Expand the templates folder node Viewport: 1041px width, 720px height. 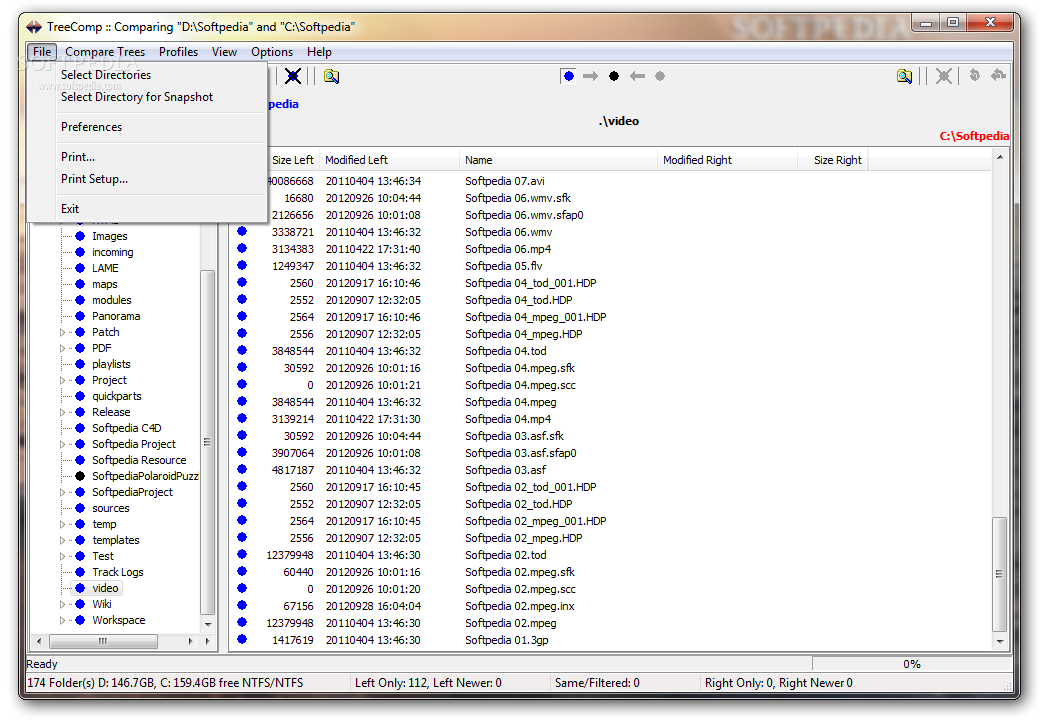click(63, 540)
